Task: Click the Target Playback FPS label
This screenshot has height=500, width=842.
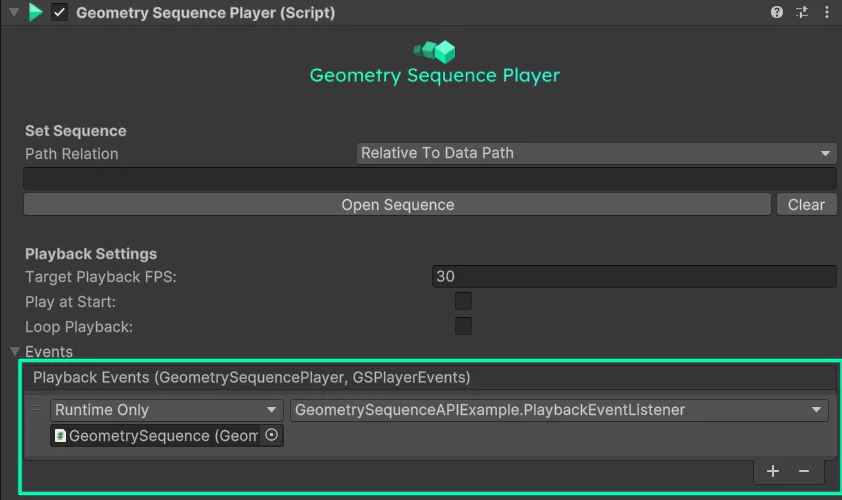Action: tap(100, 277)
